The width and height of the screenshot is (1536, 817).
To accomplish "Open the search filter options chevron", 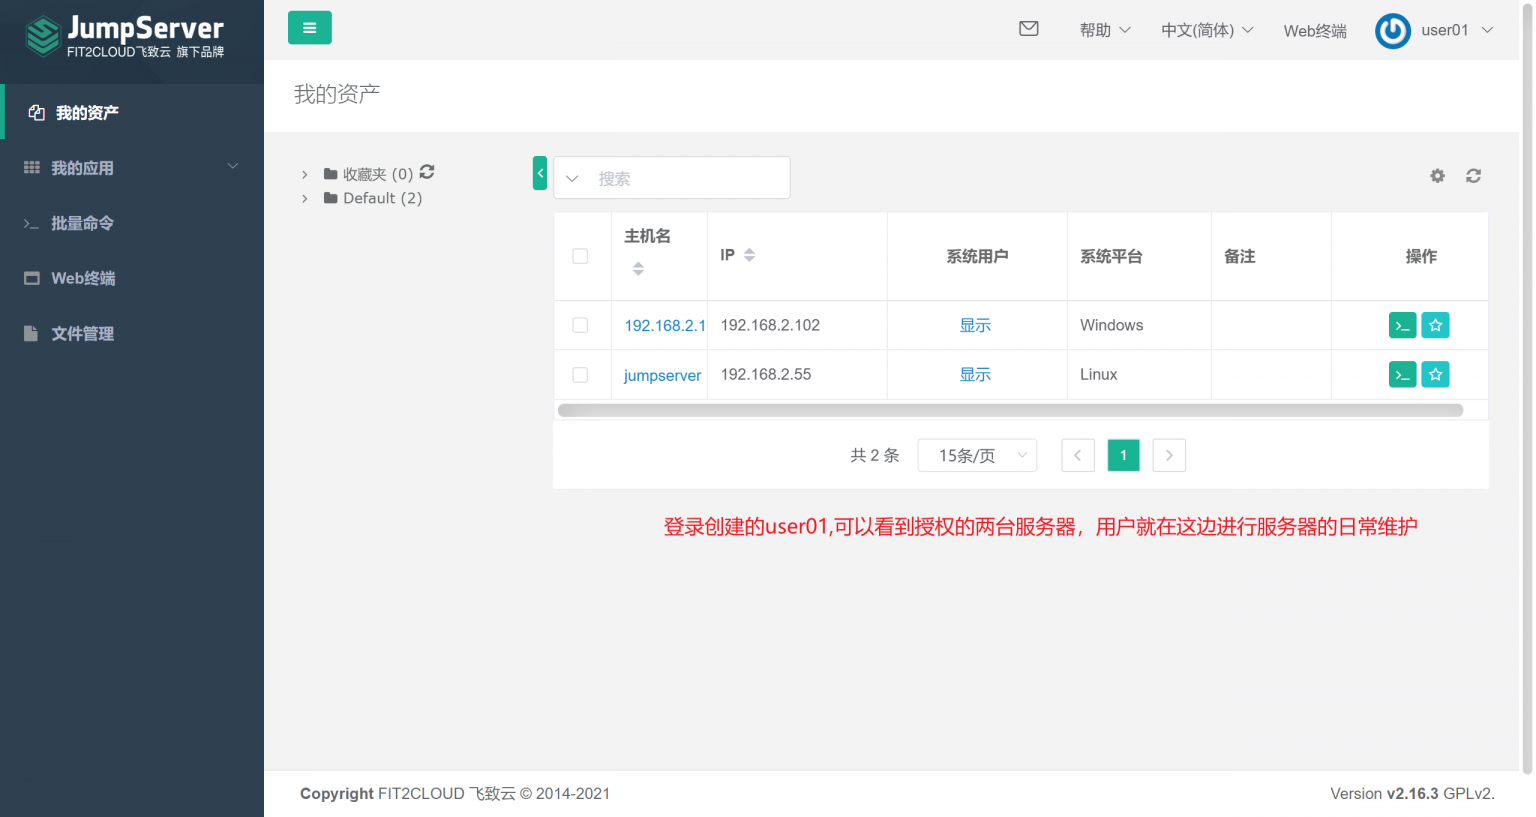I will [572, 178].
